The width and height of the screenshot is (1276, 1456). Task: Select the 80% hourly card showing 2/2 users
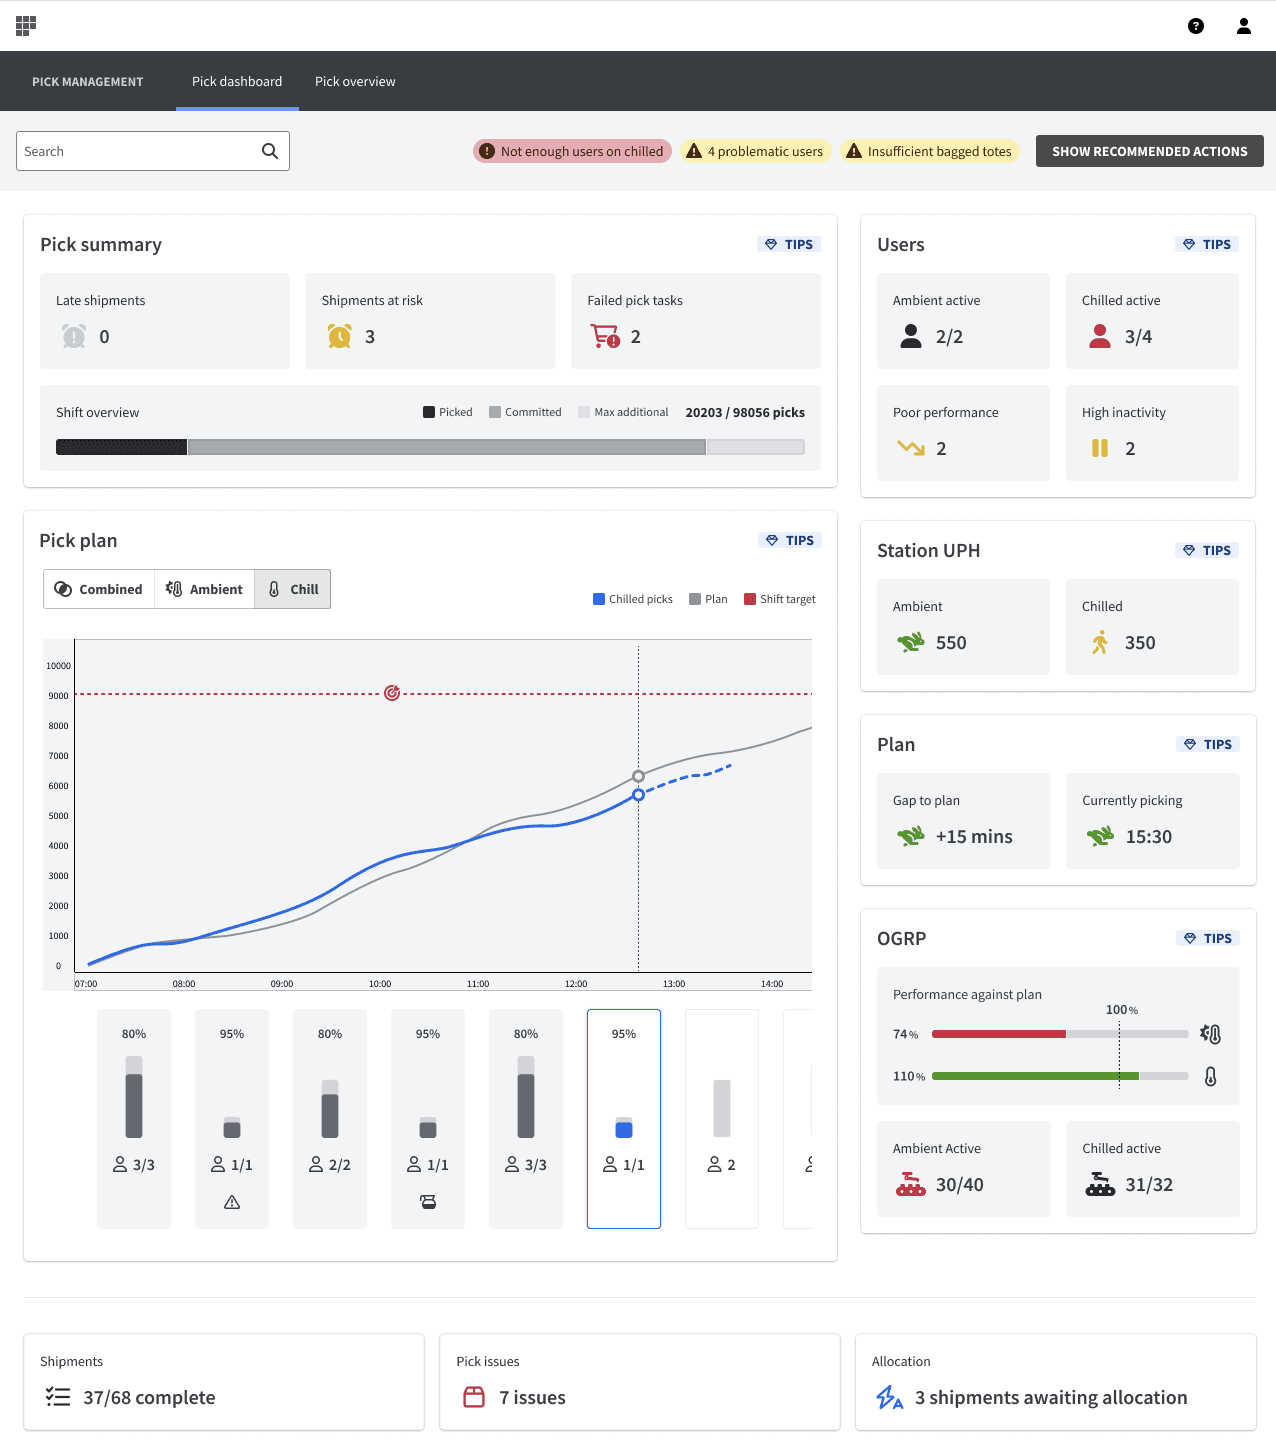coord(330,1119)
